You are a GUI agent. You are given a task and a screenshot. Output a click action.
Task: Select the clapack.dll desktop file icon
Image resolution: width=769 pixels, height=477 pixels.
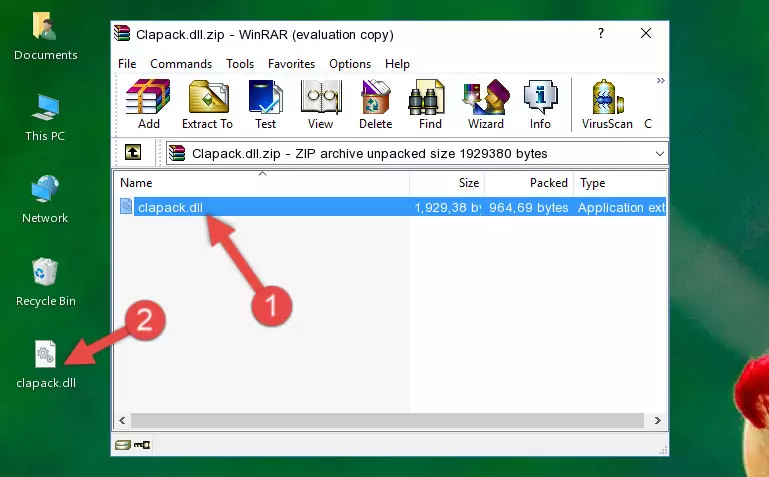pyautogui.click(x=46, y=365)
